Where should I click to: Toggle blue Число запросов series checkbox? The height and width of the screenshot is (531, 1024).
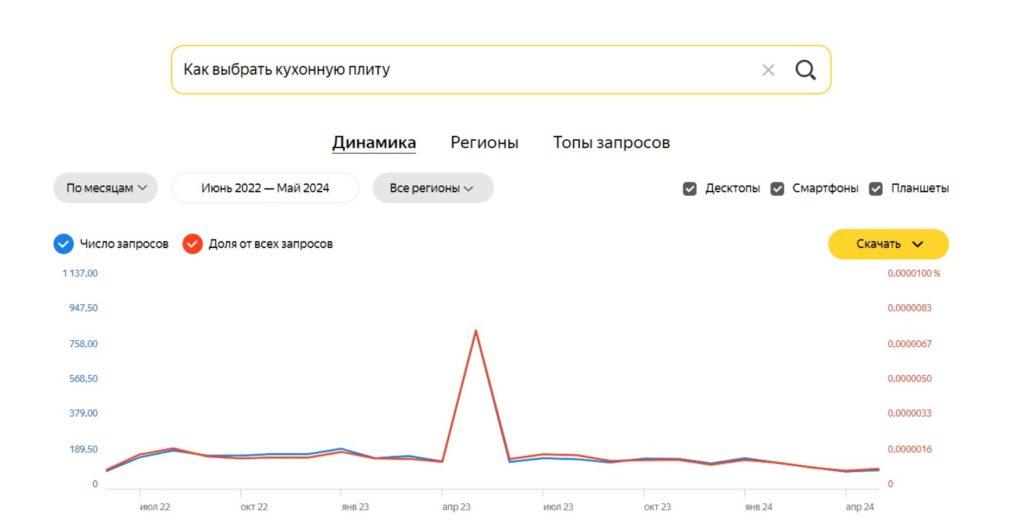[x=63, y=244]
